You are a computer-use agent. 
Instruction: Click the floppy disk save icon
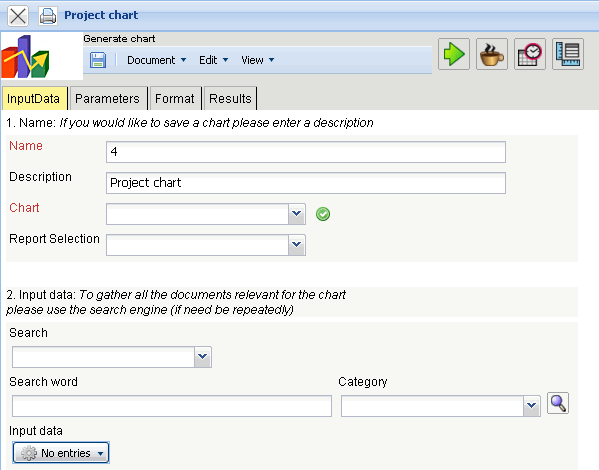[x=98, y=60]
